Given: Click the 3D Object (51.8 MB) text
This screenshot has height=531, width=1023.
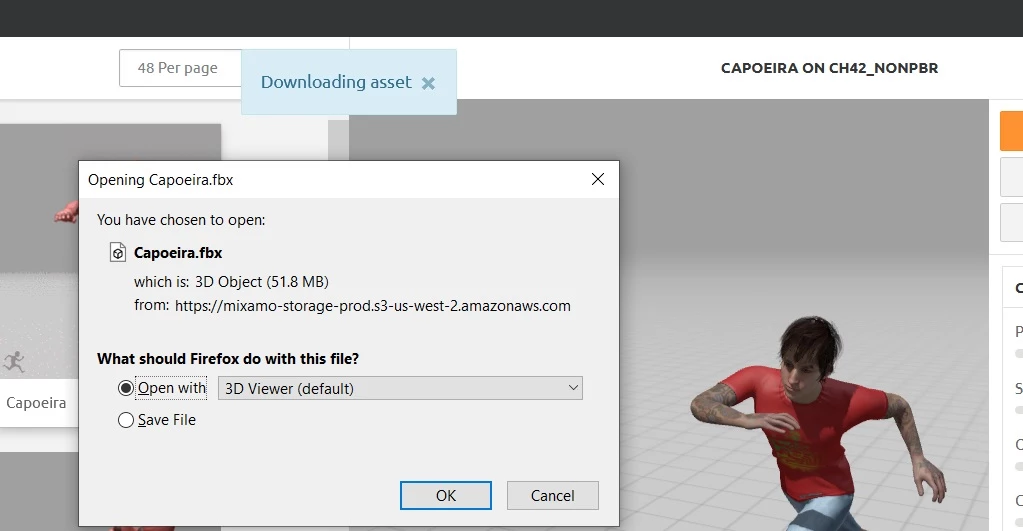Looking at the screenshot, I should click(262, 282).
